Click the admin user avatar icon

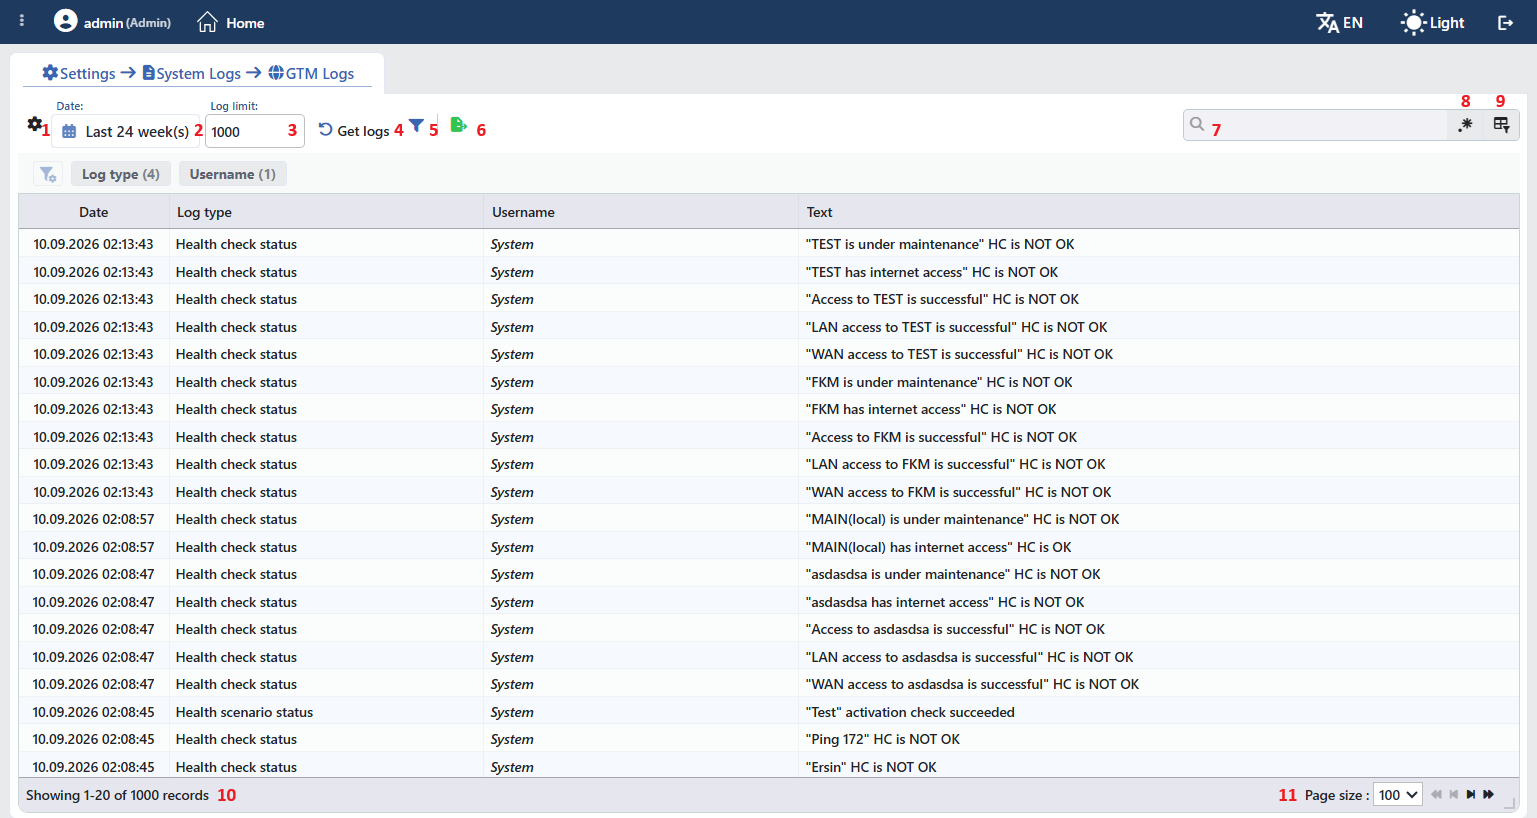point(65,21)
